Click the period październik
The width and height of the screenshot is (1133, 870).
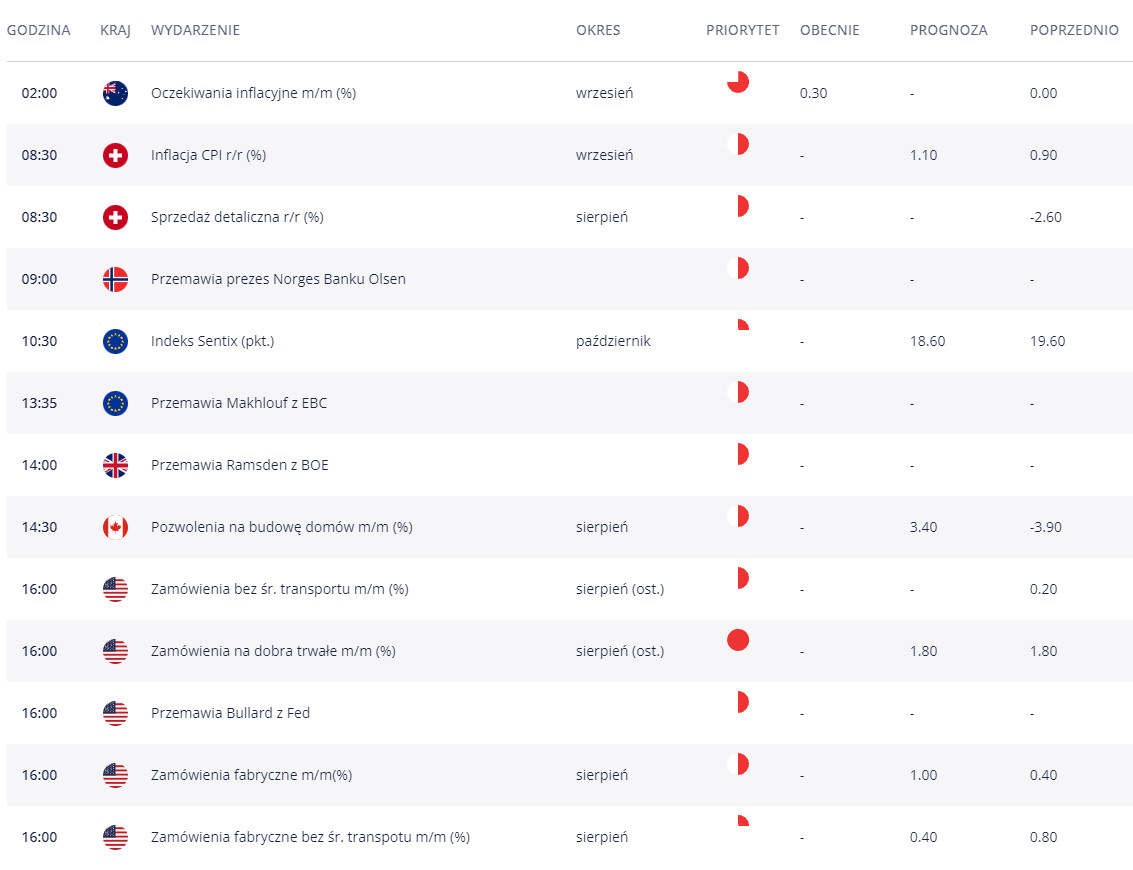(x=613, y=341)
